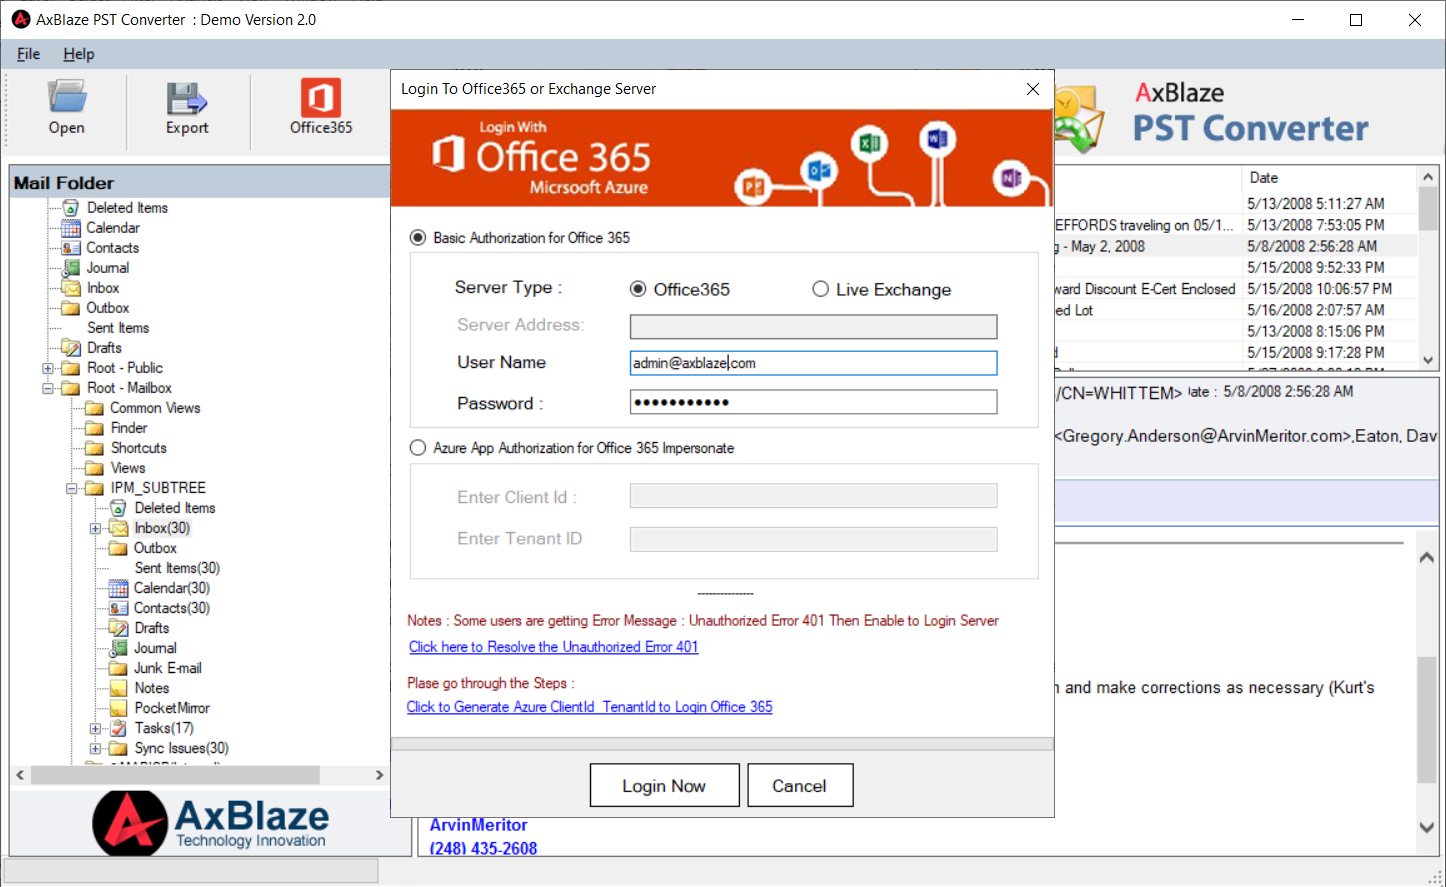Click the Notes folder icon
Screen dimensions: 1446x887
click(119, 688)
